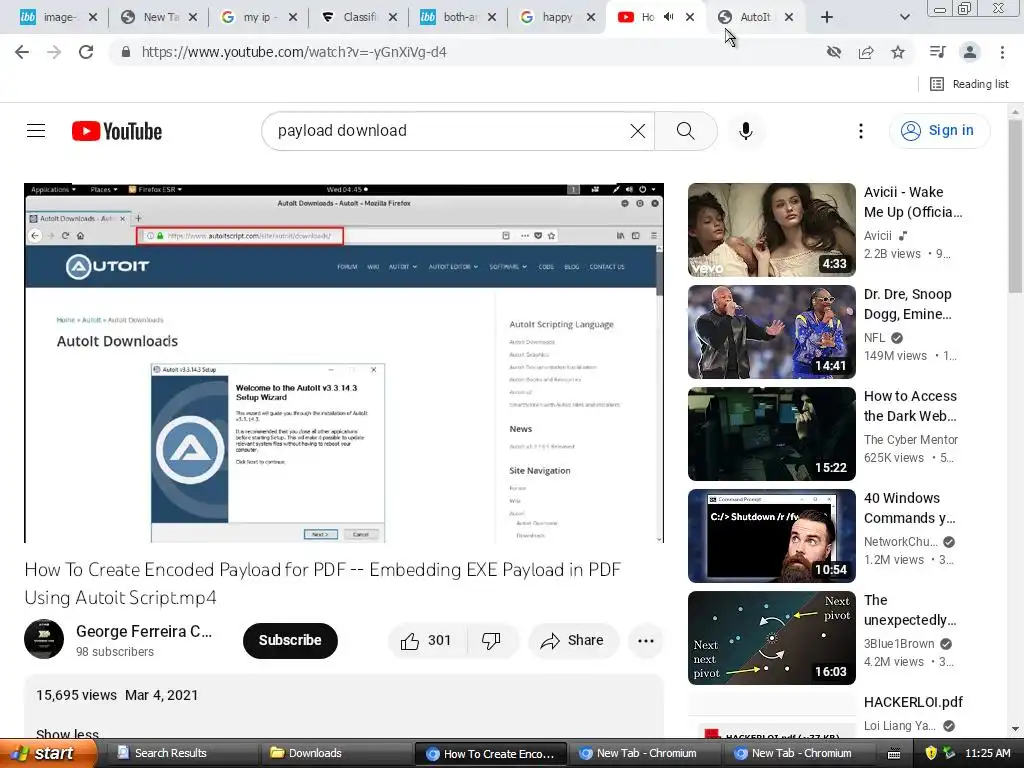Click the 15,695 views text

(x=76, y=695)
